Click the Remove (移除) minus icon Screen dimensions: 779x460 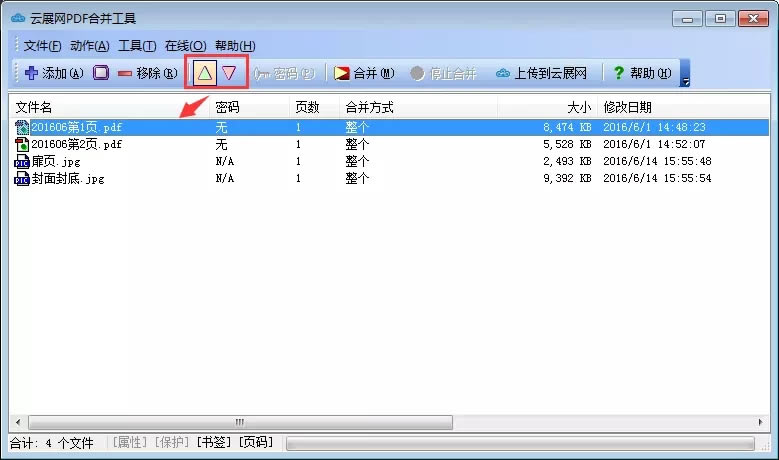[x=124, y=74]
